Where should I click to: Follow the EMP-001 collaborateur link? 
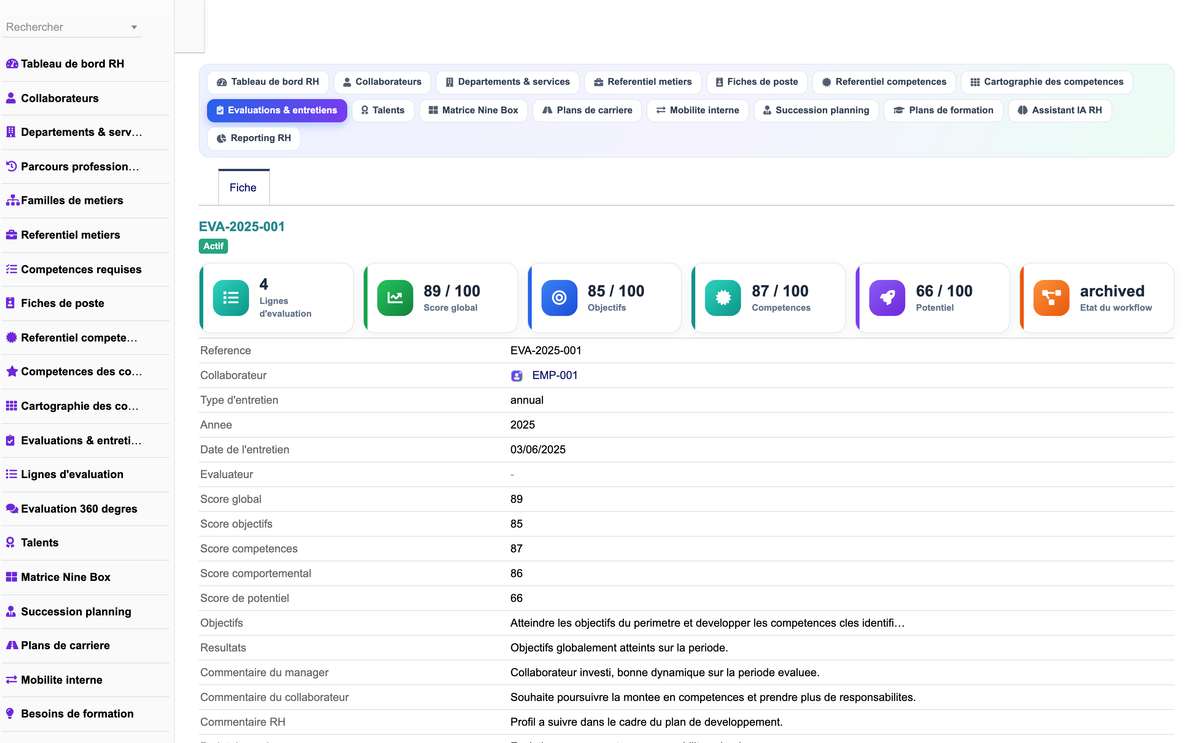point(555,376)
